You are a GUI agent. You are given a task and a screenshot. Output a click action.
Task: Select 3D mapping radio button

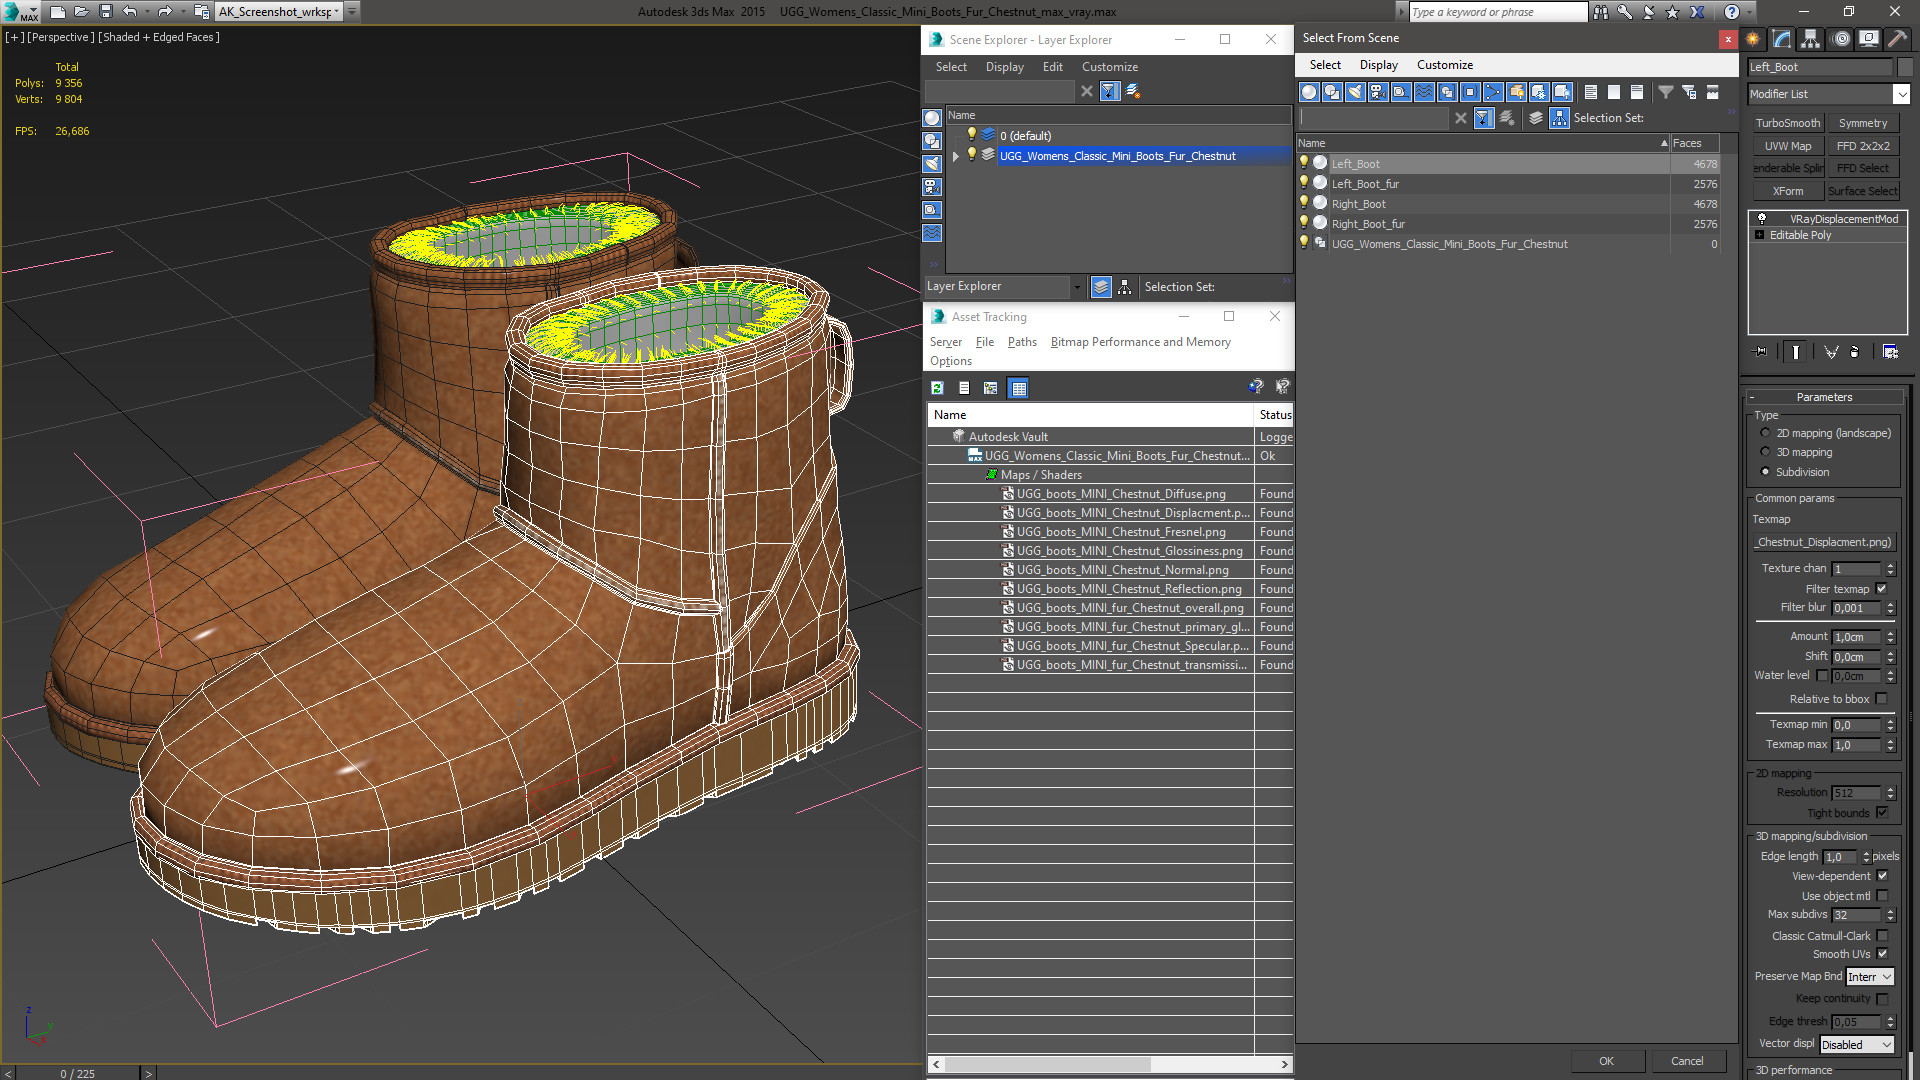(x=1765, y=453)
